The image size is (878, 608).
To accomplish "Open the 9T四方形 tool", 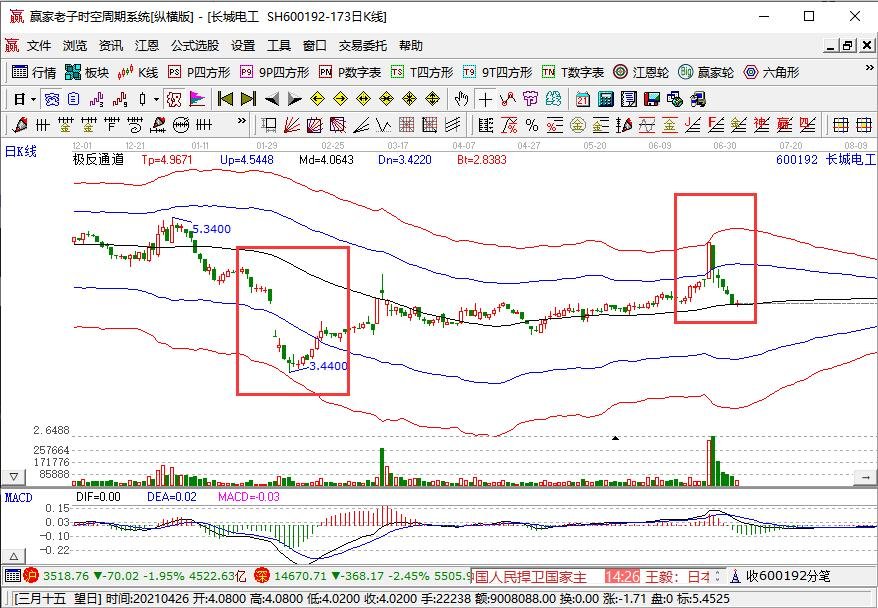I will point(498,72).
